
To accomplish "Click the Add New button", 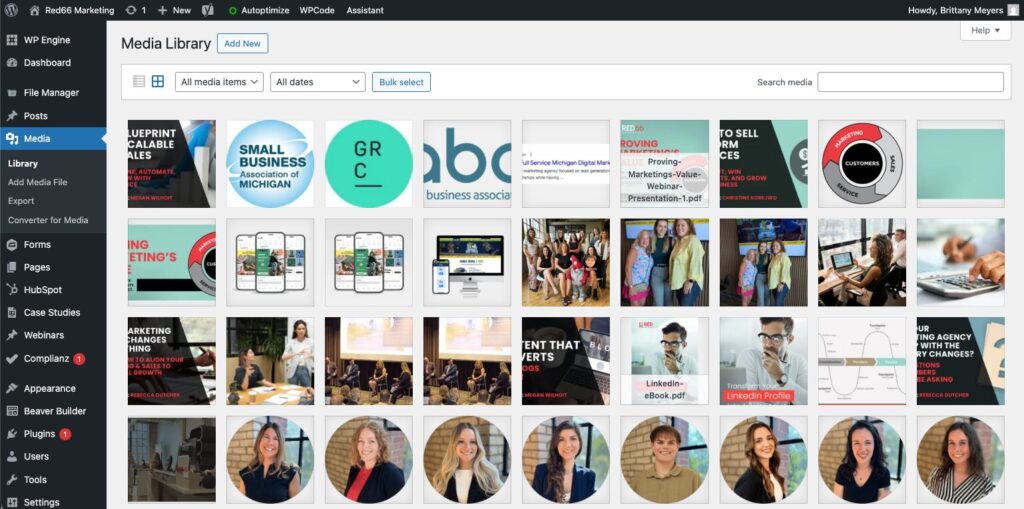I will pyautogui.click(x=242, y=44).
